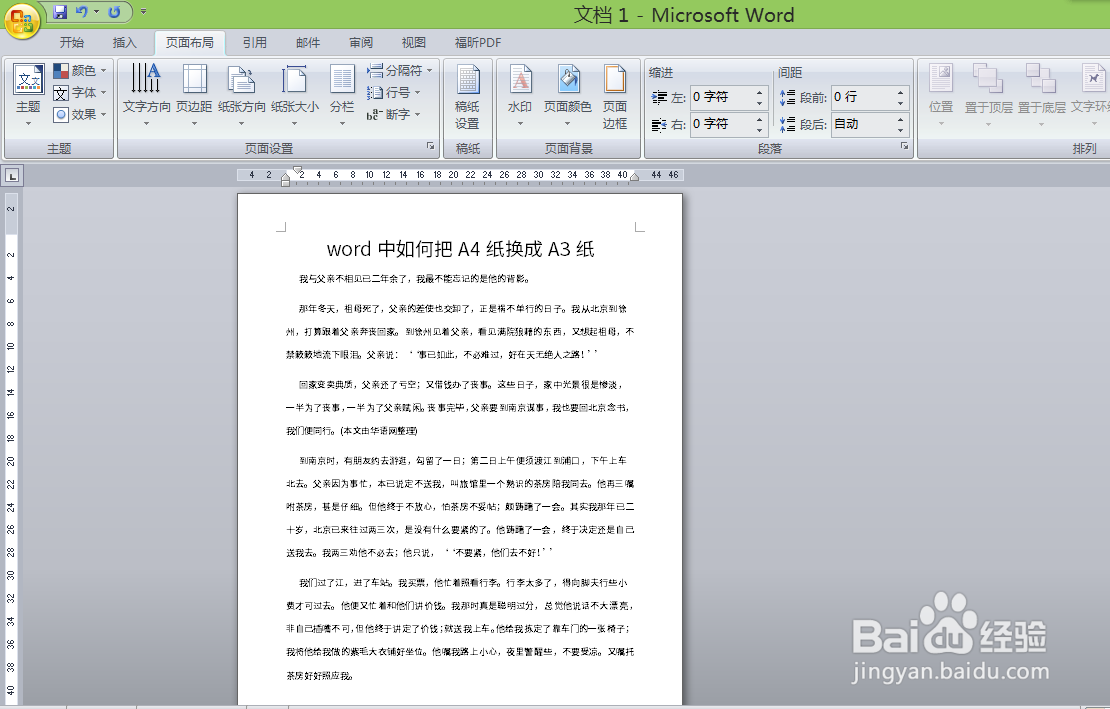Open Watermark (水印) gallery
The height and width of the screenshot is (709, 1110).
click(x=520, y=96)
